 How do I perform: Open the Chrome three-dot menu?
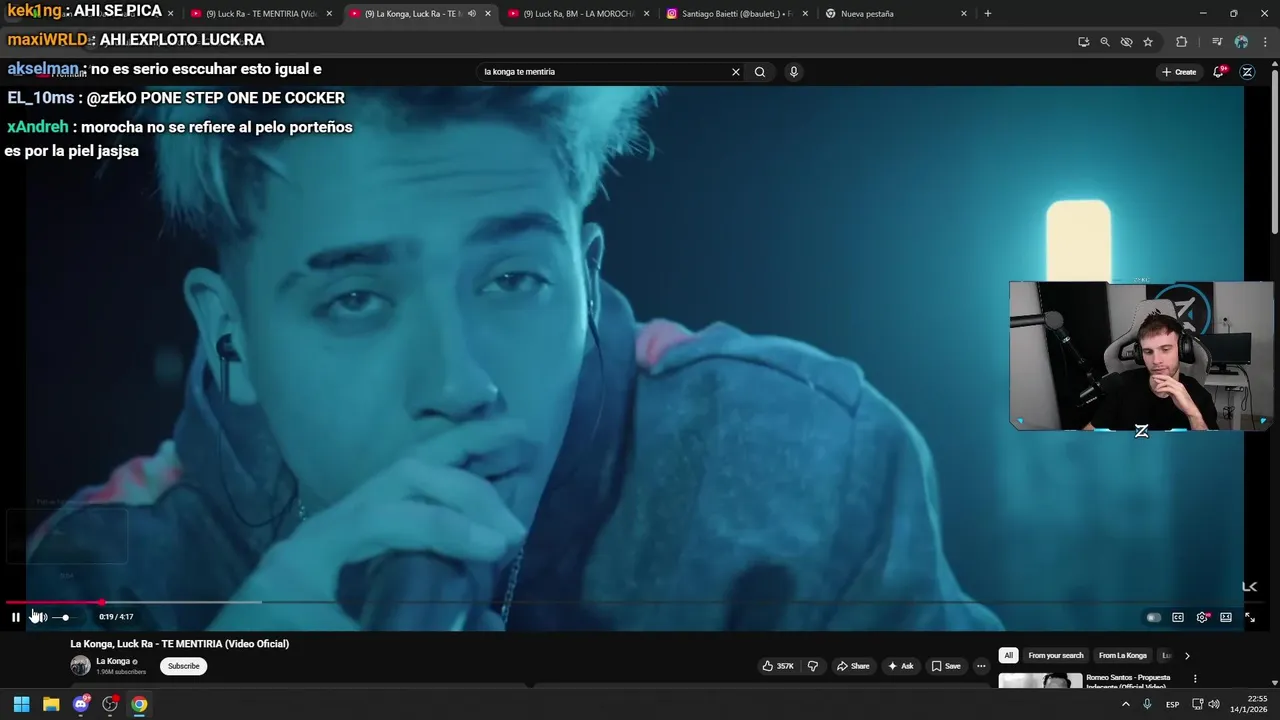coord(1263,42)
